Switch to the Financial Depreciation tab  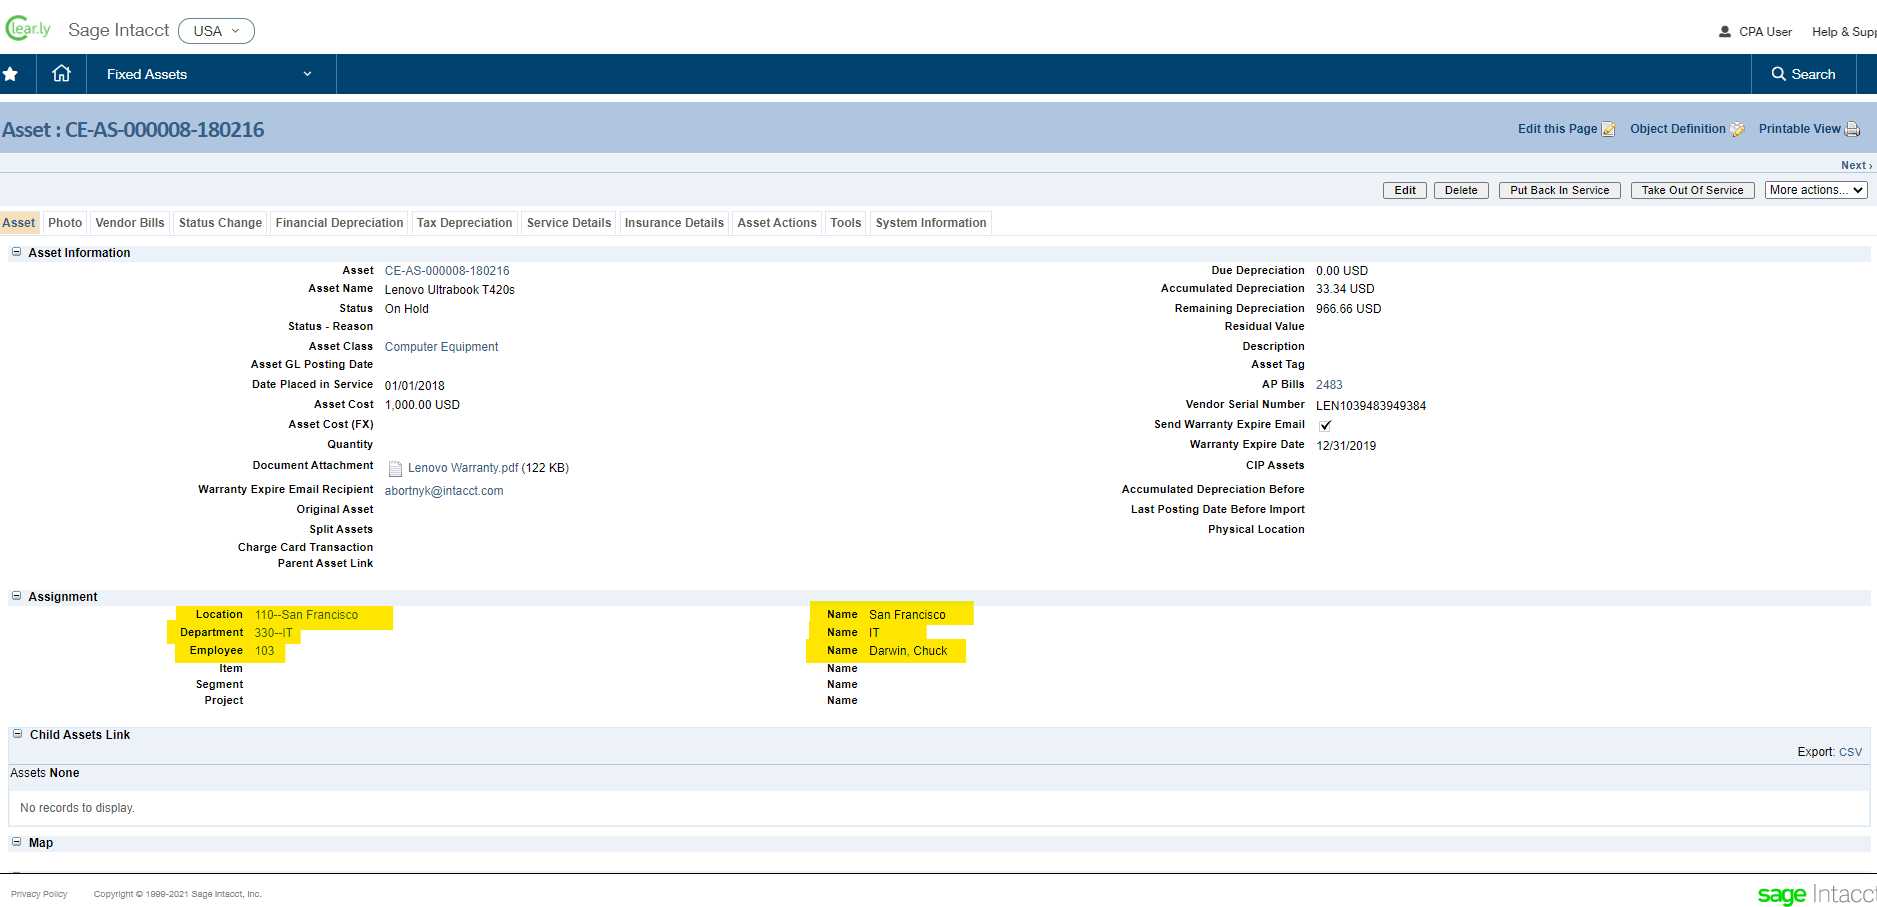[x=339, y=222]
